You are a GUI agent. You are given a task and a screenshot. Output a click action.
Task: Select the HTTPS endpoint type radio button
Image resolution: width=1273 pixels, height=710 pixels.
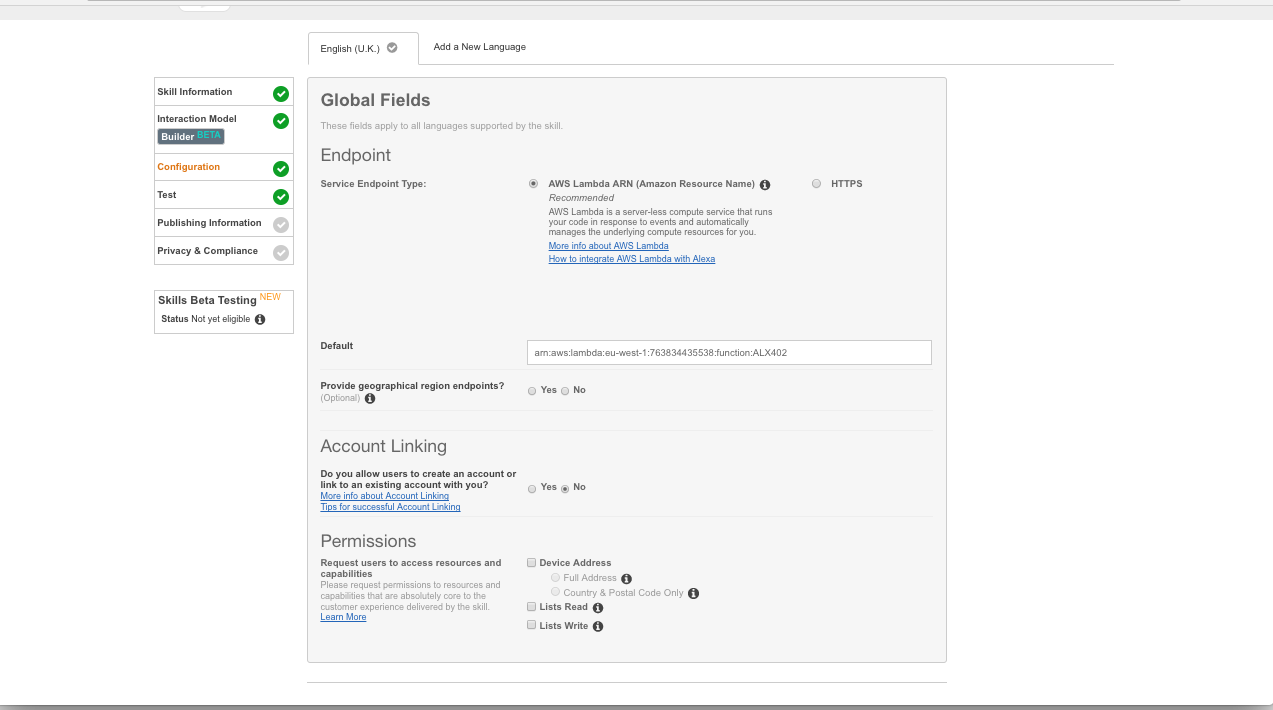tap(816, 183)
